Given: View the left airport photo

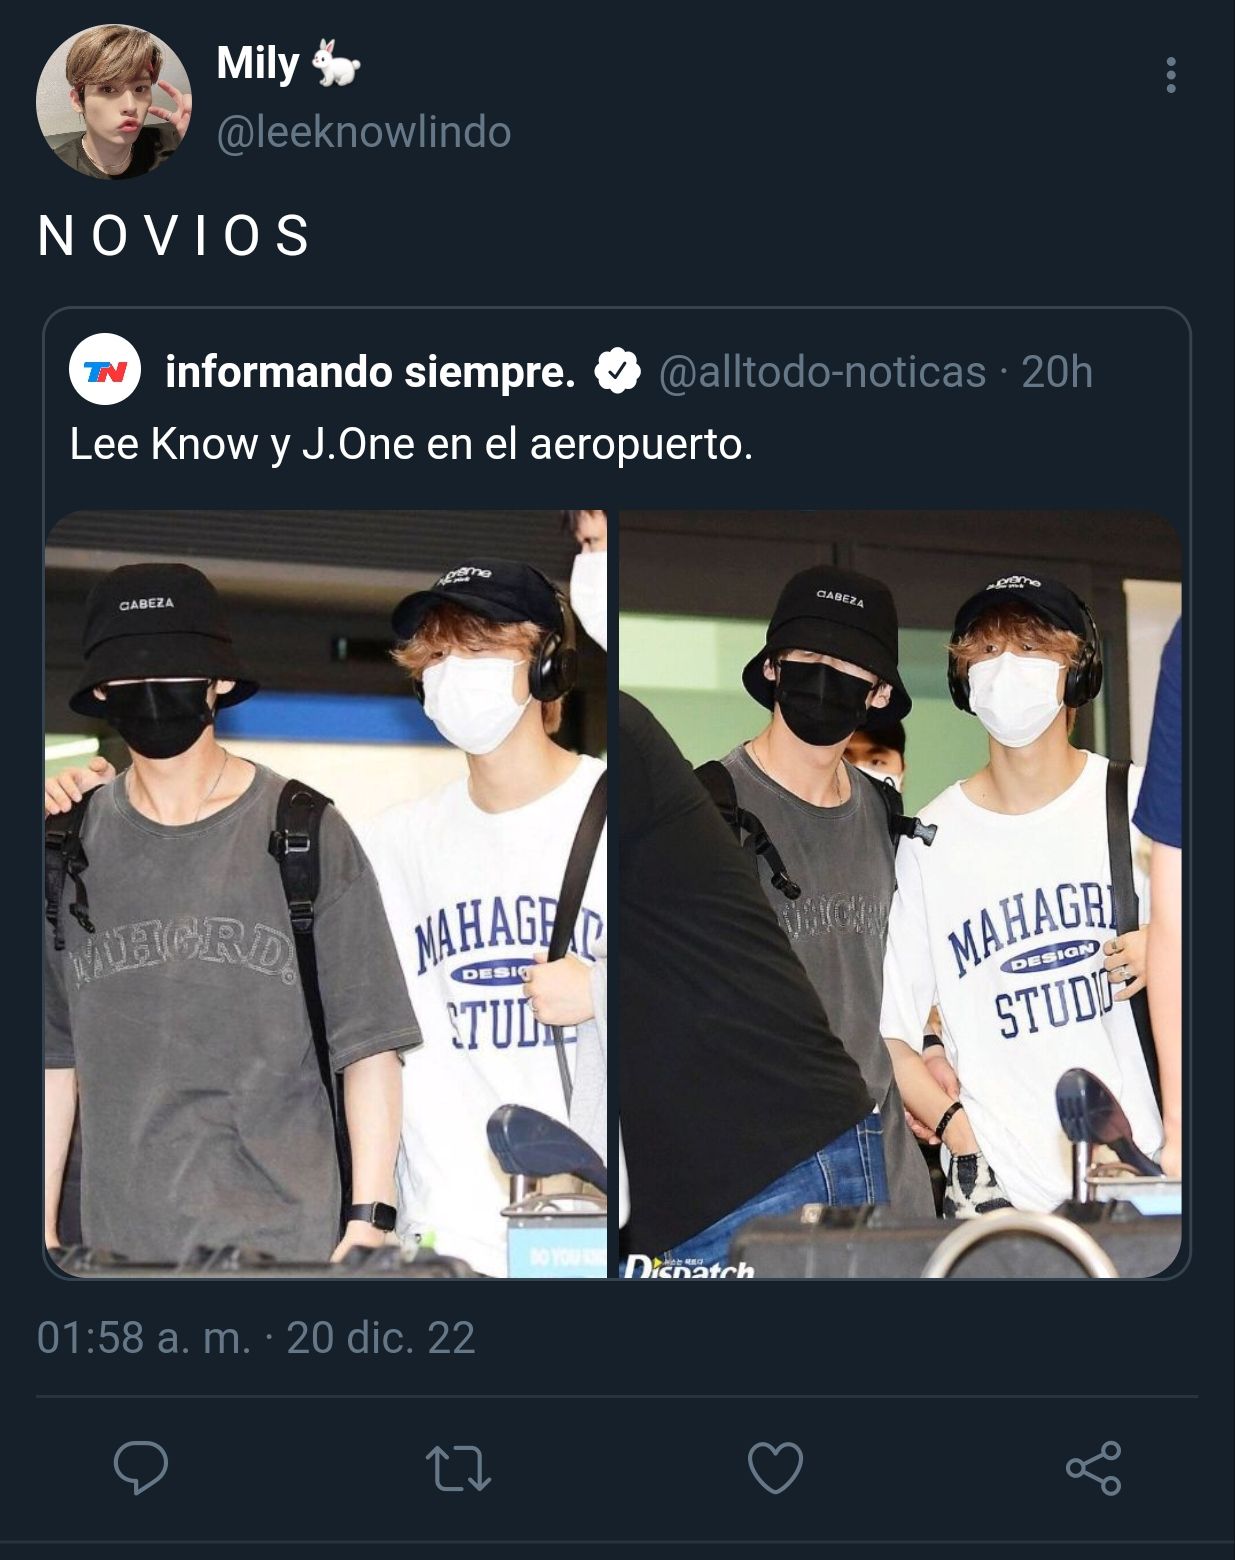Looking at the screenshot, I should 326,894.
